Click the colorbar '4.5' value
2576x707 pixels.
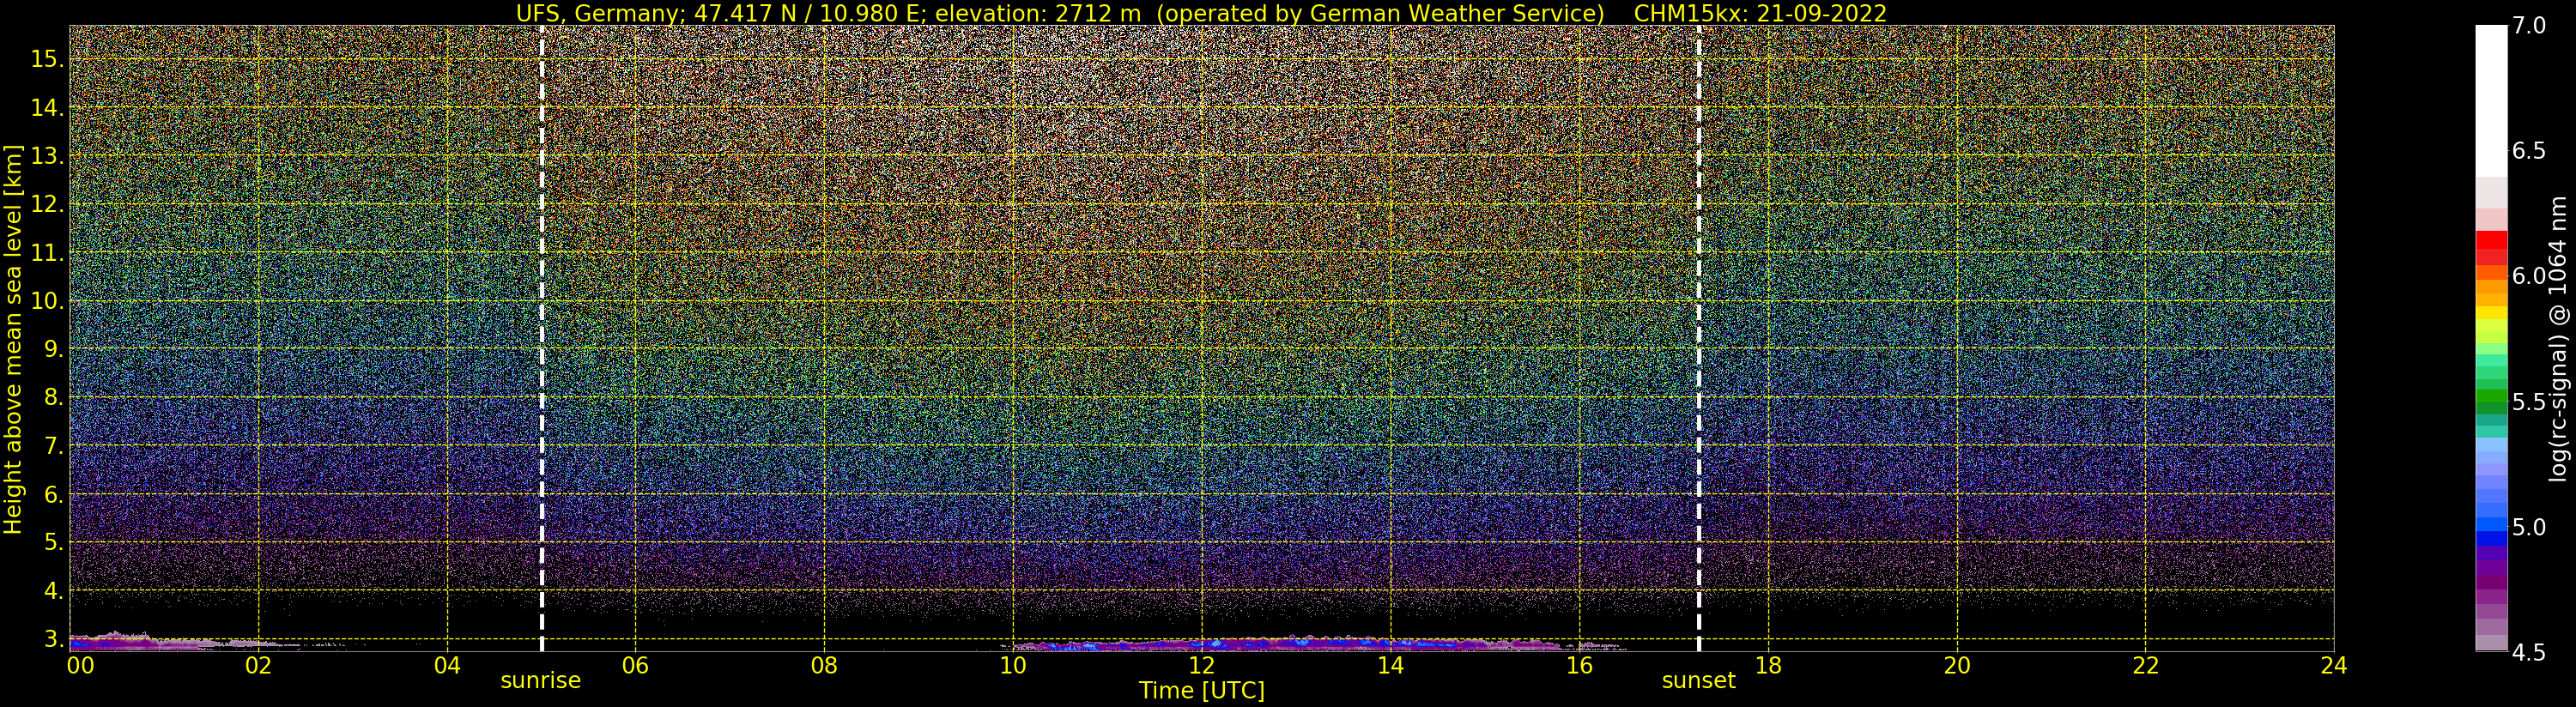point(2527,652)
